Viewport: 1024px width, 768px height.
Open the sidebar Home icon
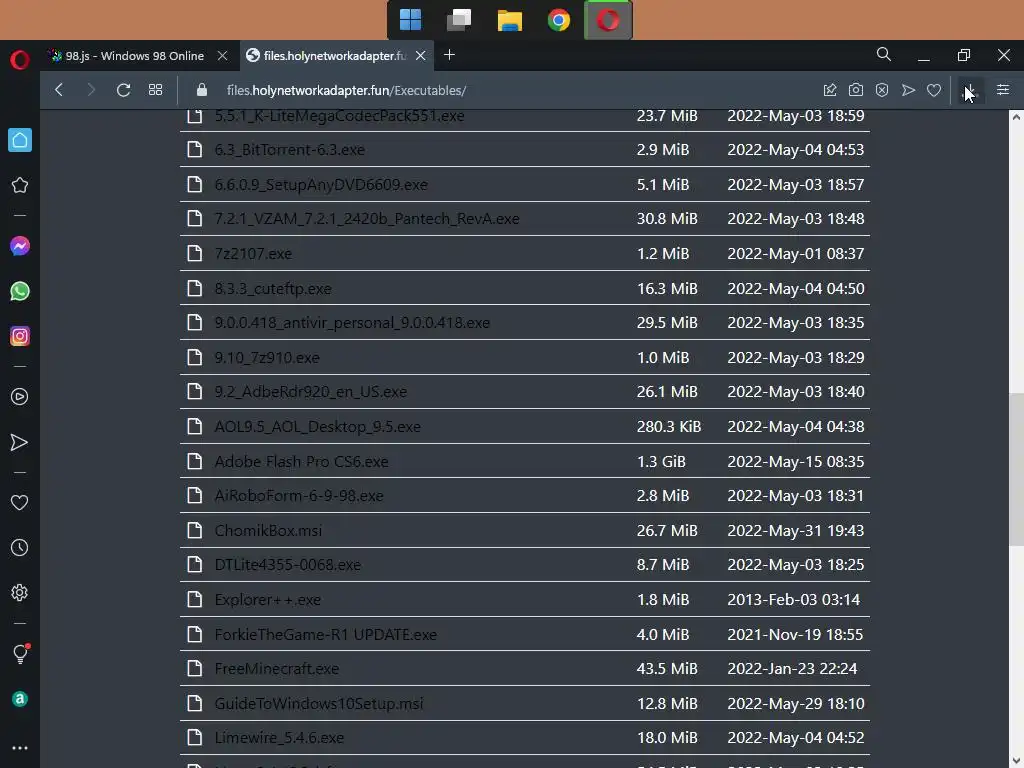[20, 140]
